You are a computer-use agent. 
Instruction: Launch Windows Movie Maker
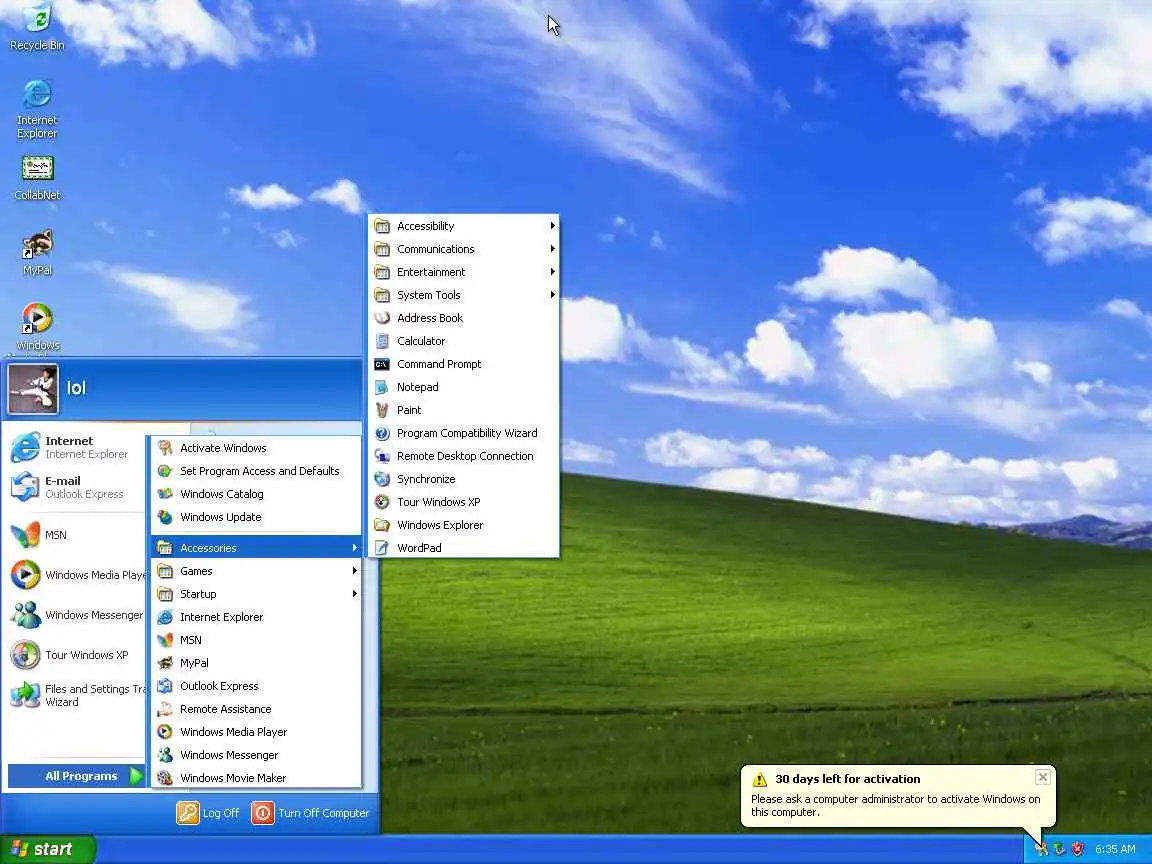(256, 778)
